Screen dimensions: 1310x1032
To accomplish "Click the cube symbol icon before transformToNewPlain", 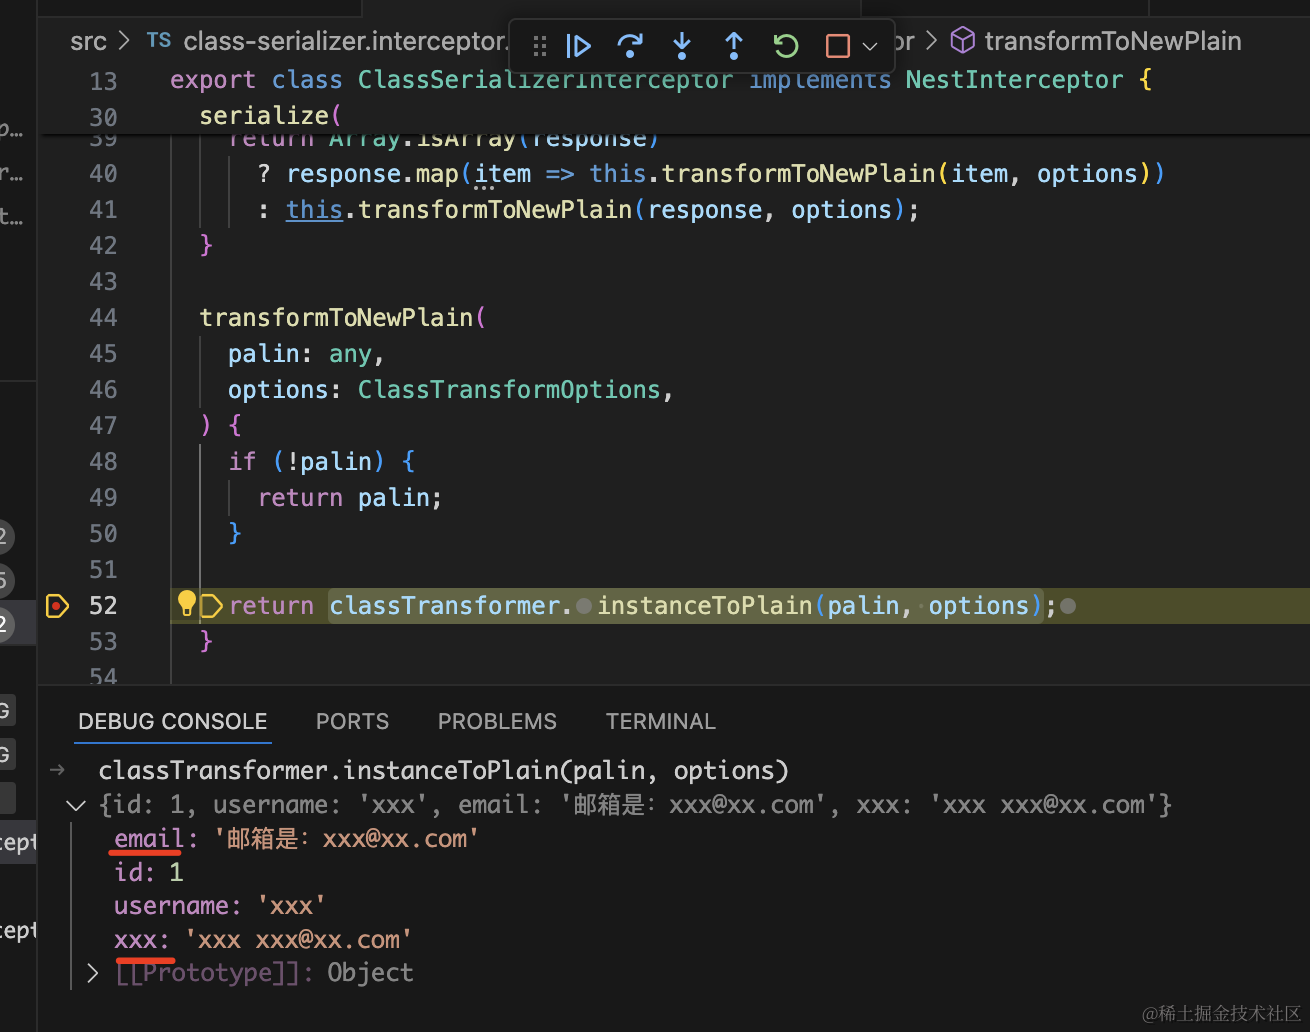I will click(x=962, y=40).
